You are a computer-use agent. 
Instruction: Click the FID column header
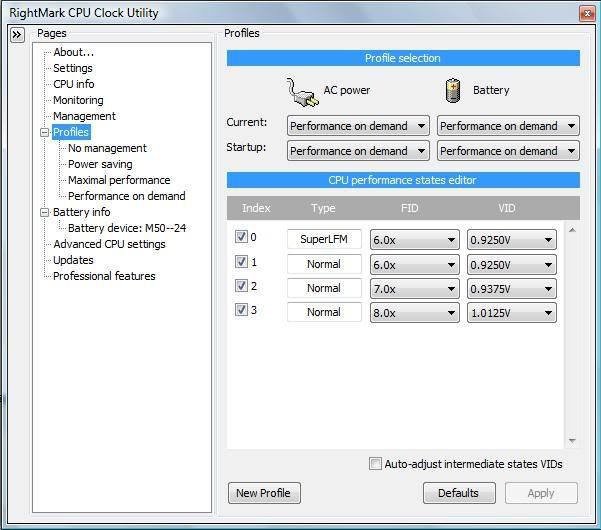coord(409,208)
